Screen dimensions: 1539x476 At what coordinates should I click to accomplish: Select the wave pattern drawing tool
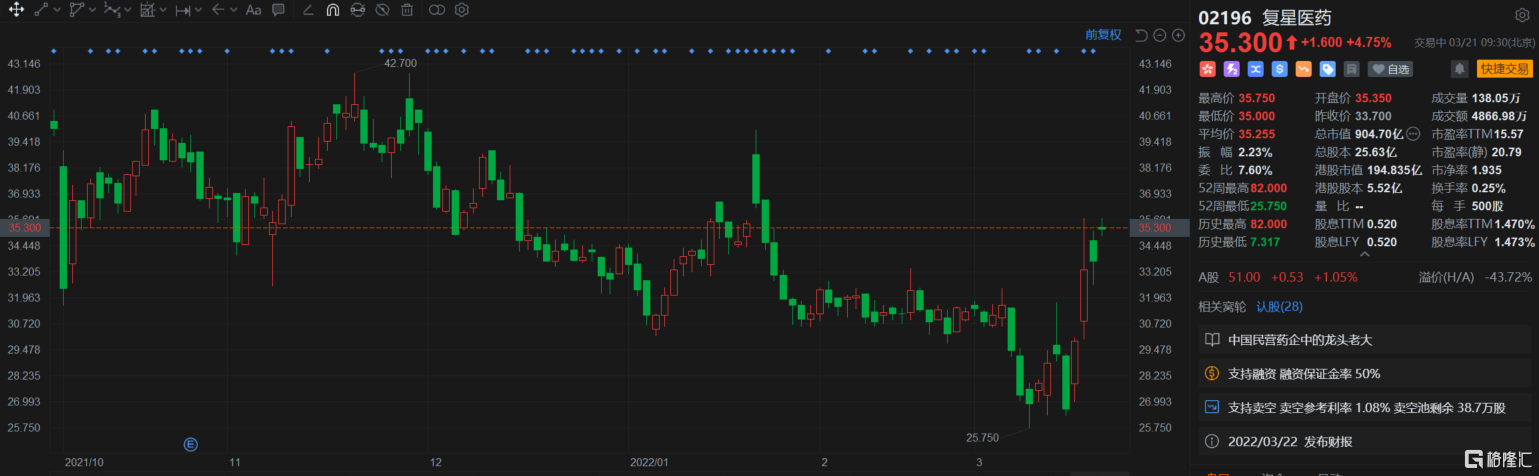pos(112,10)
